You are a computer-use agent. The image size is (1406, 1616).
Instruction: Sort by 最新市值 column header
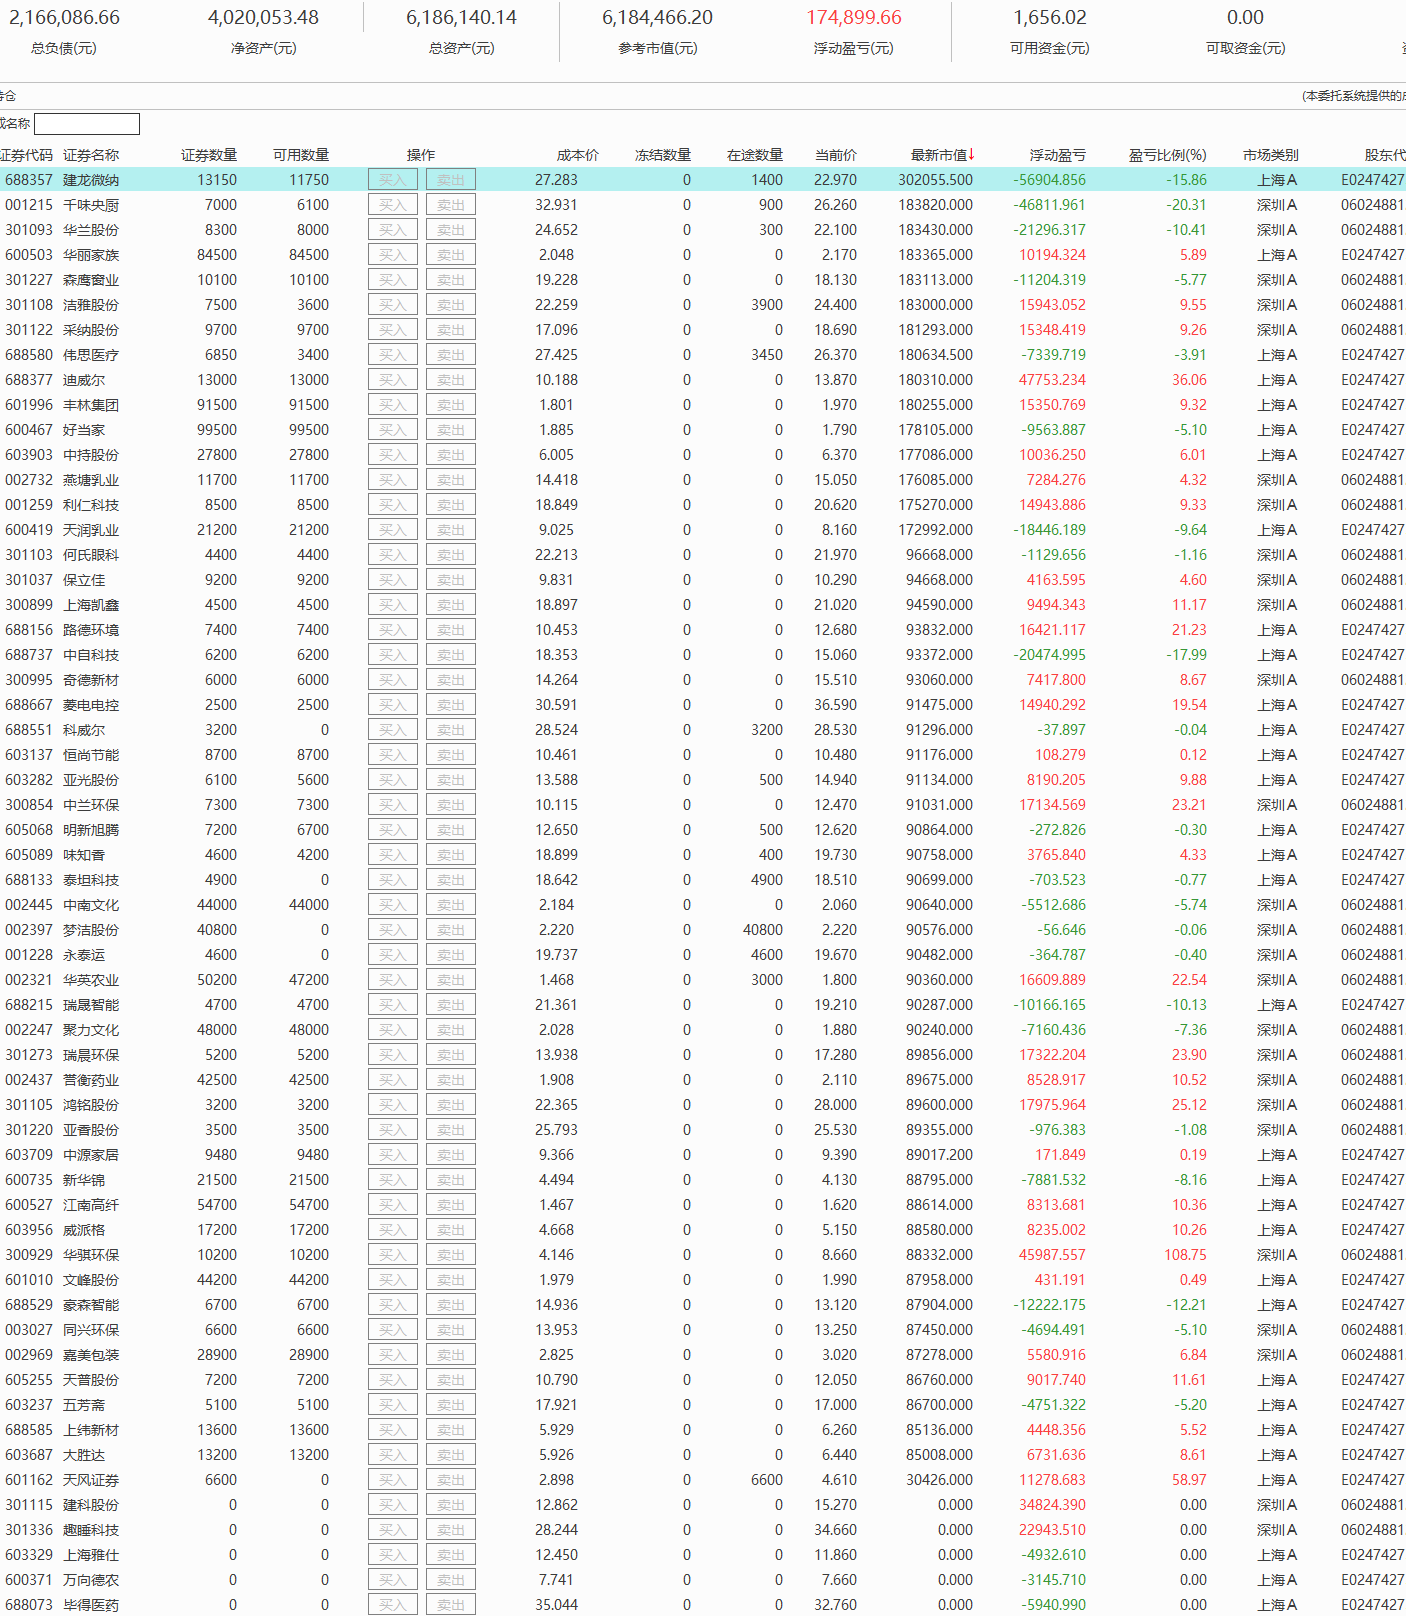[942, 155]
